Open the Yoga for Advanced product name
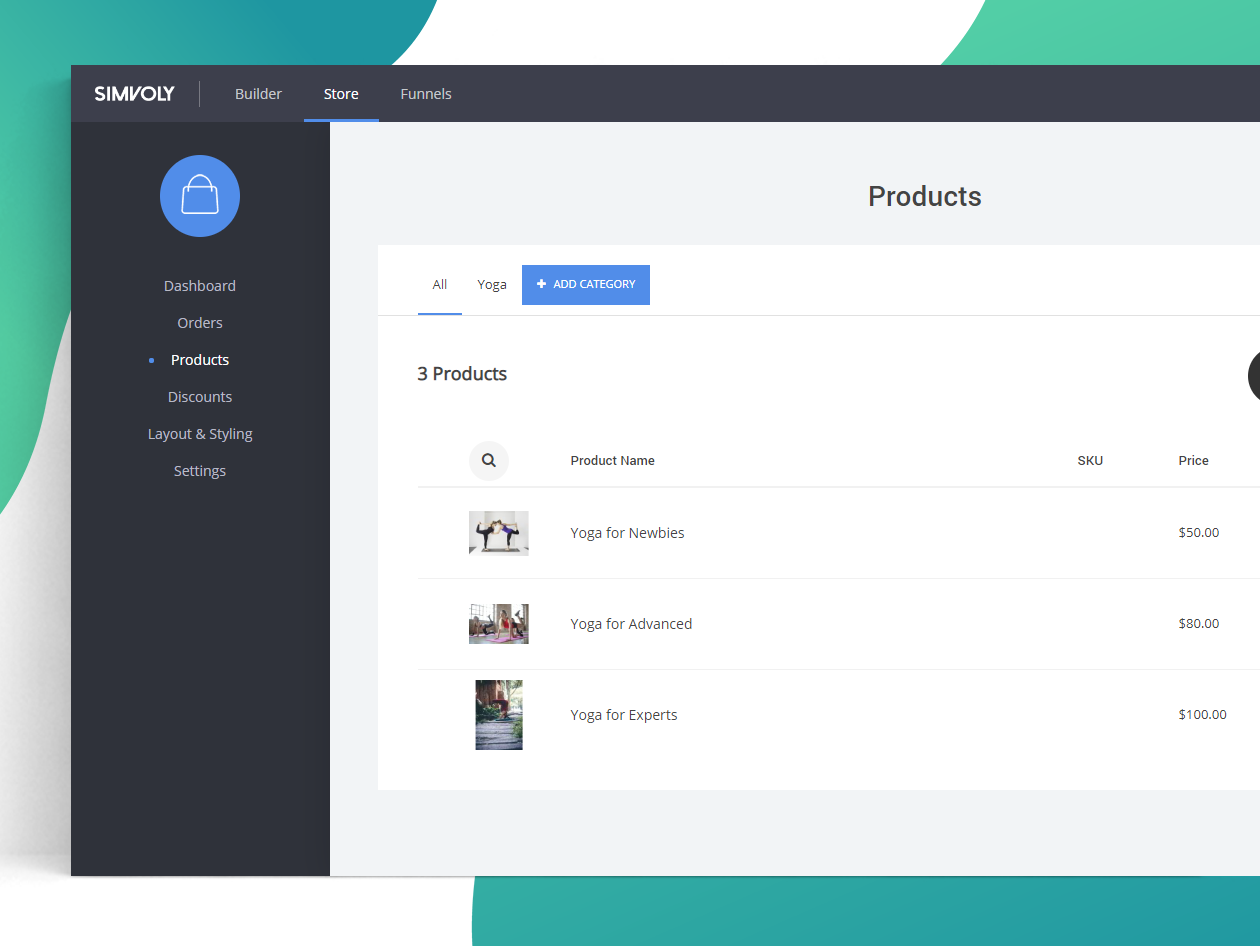Viewport: 1260px width, 946px height. click(631, 624)
